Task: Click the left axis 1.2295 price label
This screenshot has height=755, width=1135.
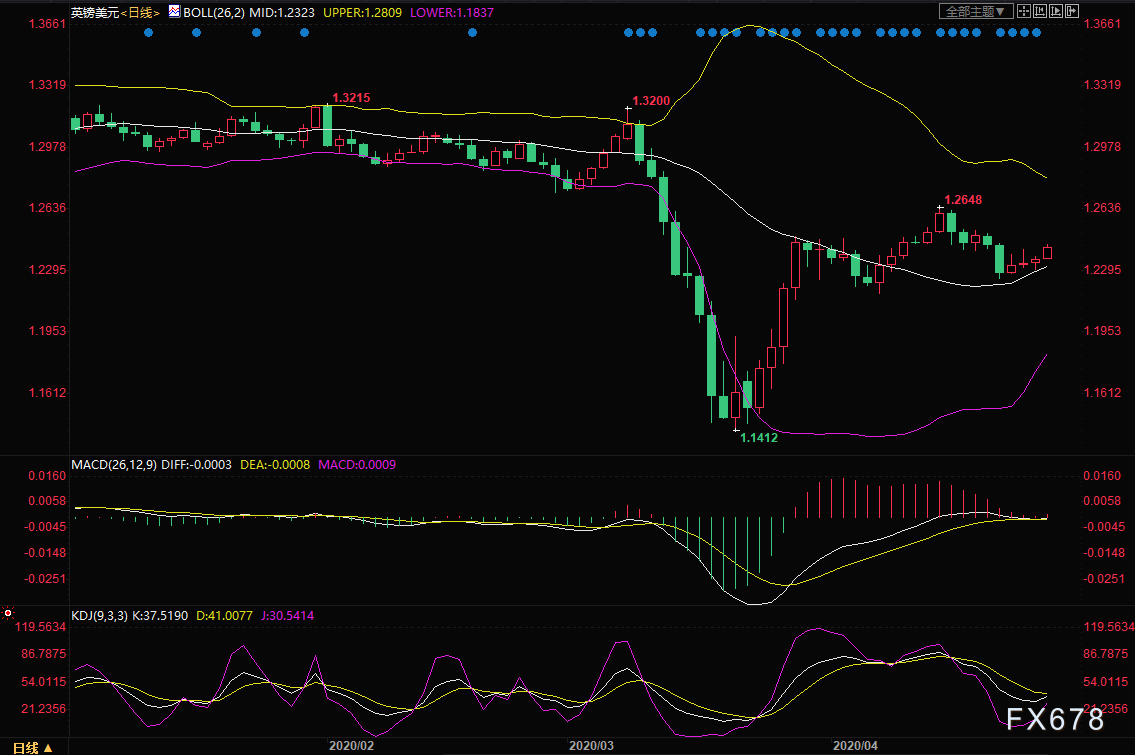Action: coord(47,270)
